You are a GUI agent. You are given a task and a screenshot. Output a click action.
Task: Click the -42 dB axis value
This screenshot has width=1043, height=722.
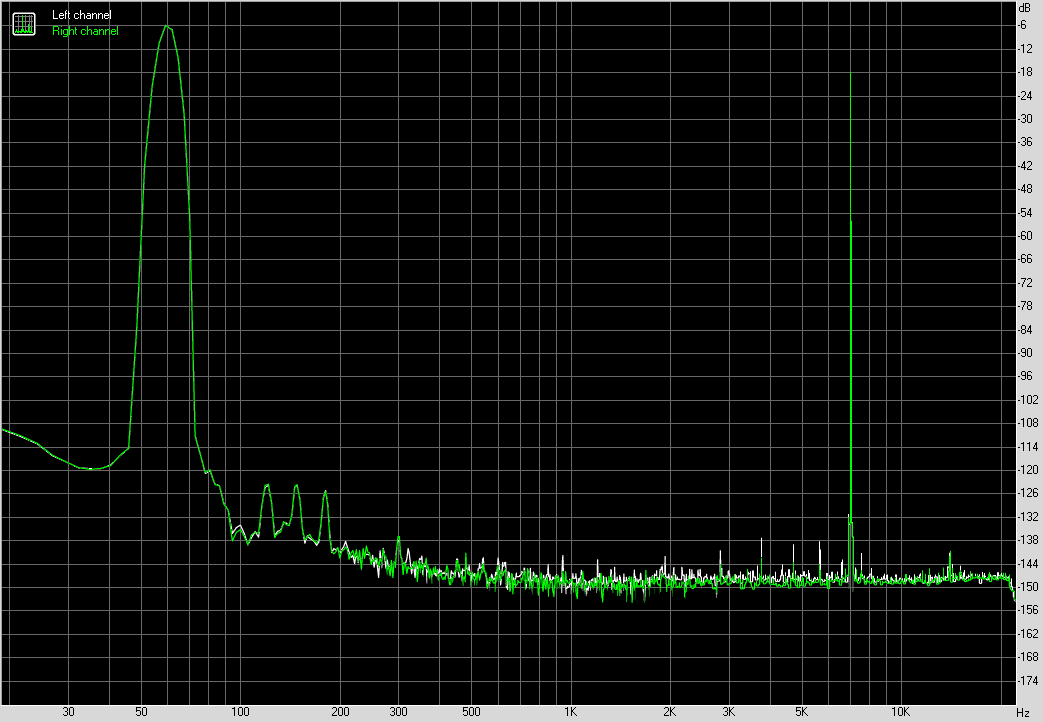[1025, 165]
